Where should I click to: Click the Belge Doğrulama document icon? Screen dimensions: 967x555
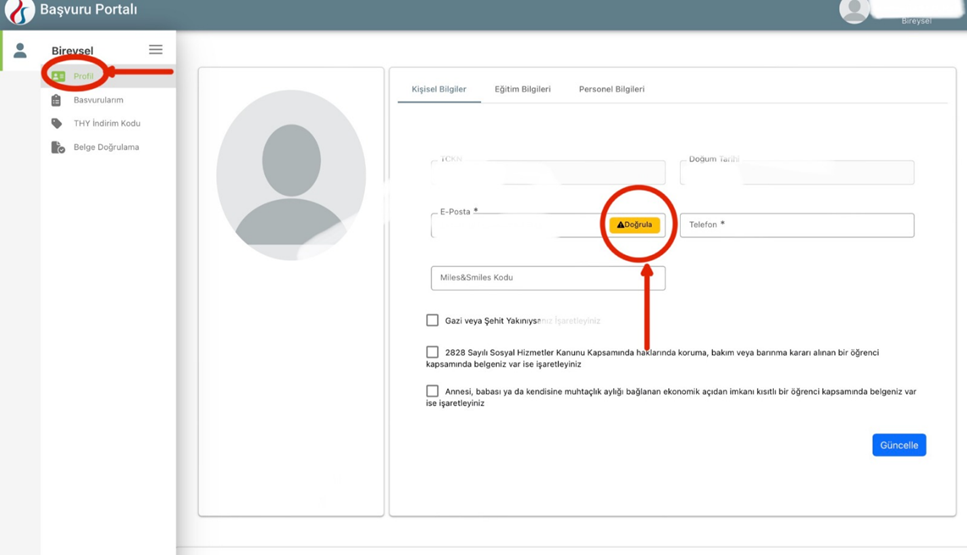[x=58, y=148]
